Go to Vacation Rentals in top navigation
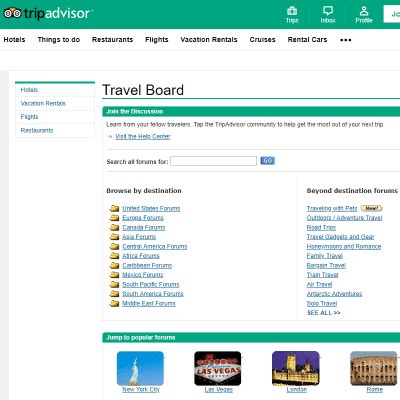The width and height of the screenshot is (400, 400). tap(209, 40)
